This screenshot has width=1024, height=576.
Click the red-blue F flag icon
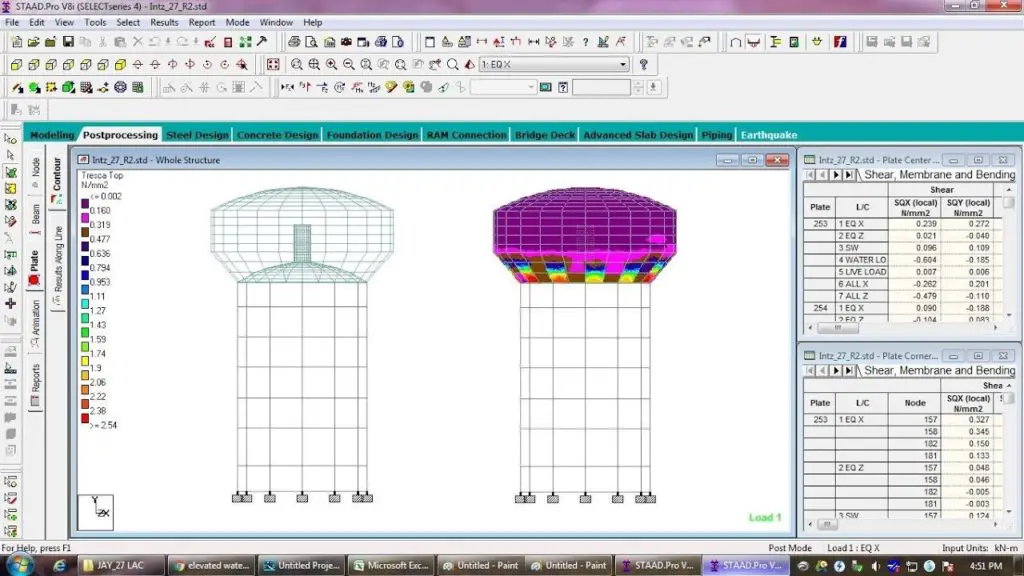pos(840,42)
